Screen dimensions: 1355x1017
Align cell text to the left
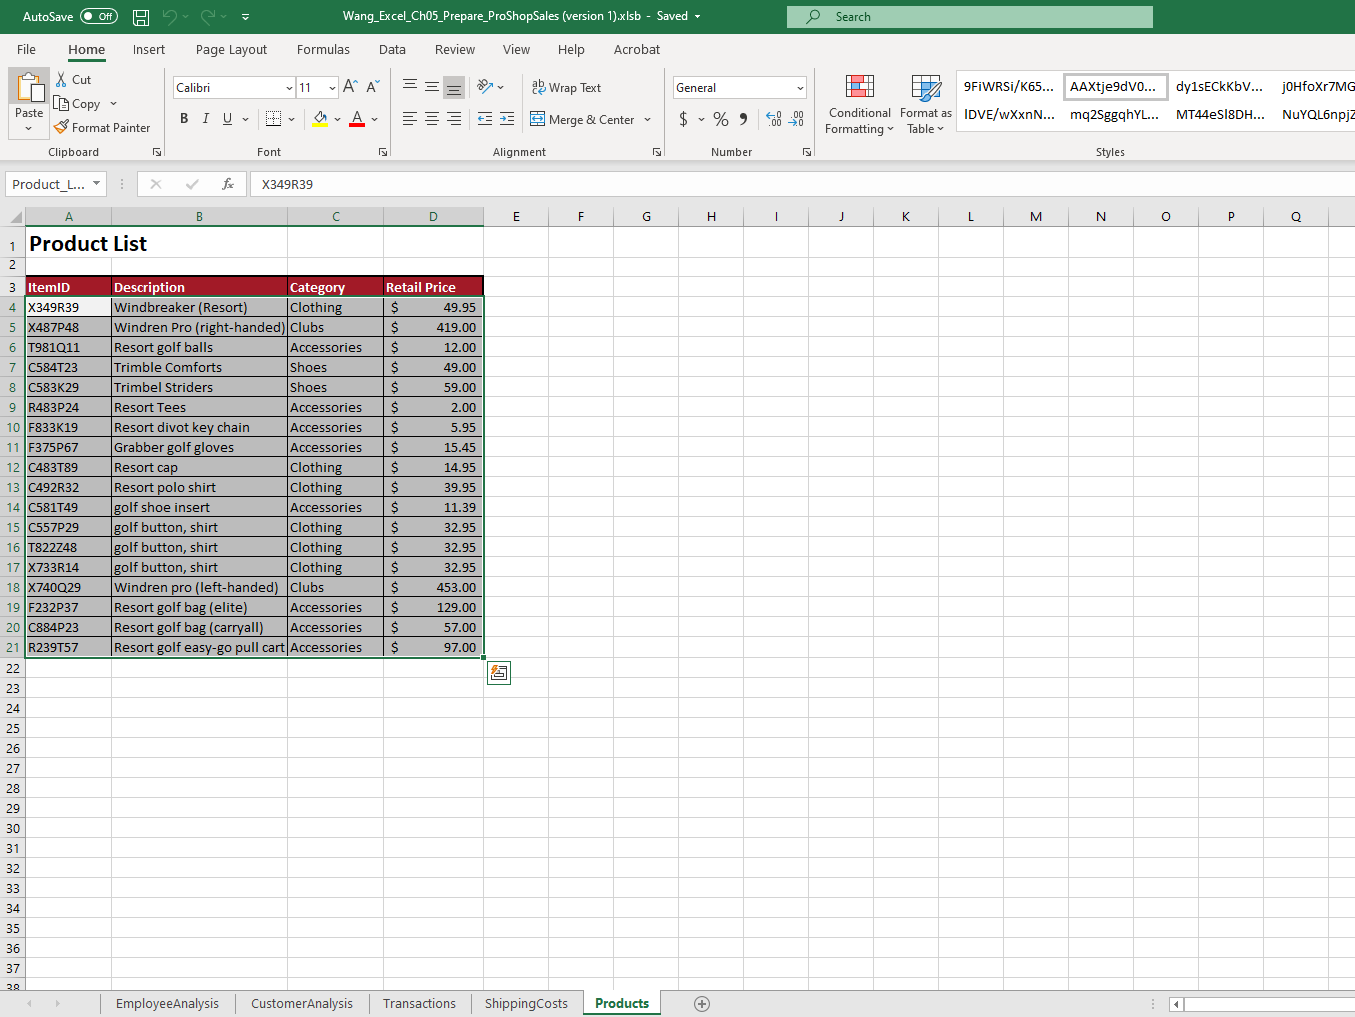point(410,119)
